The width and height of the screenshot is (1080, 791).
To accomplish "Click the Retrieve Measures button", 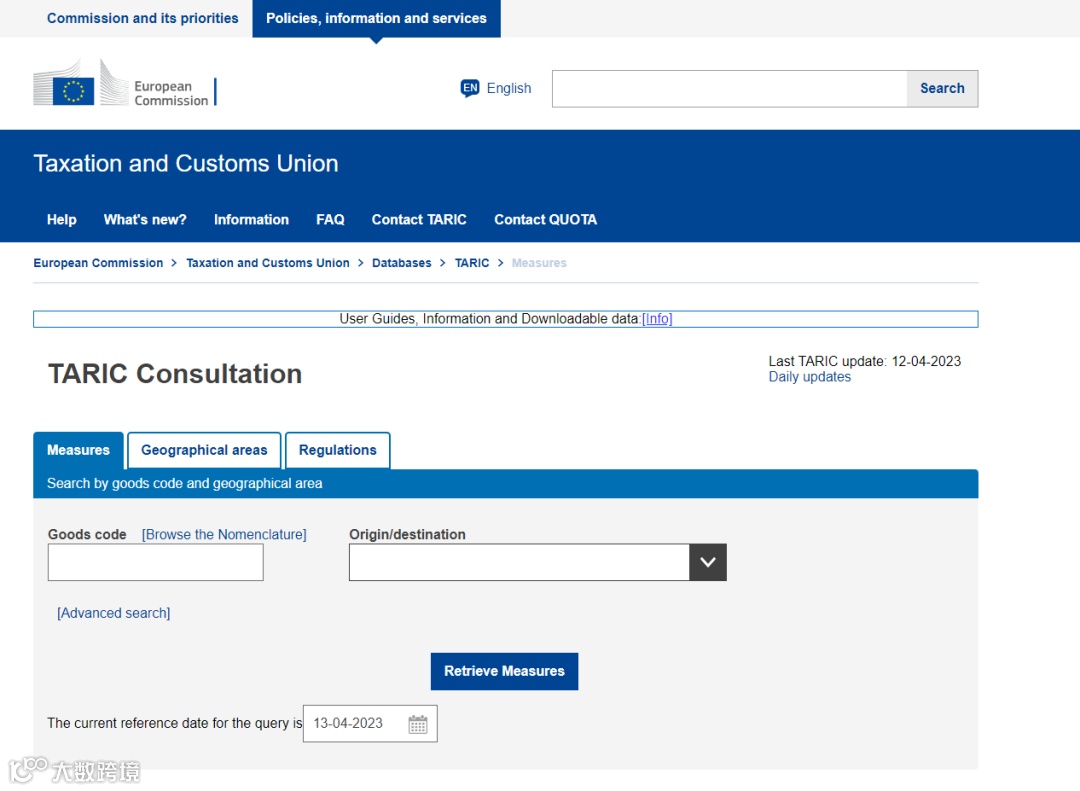I will click(504, 672).
